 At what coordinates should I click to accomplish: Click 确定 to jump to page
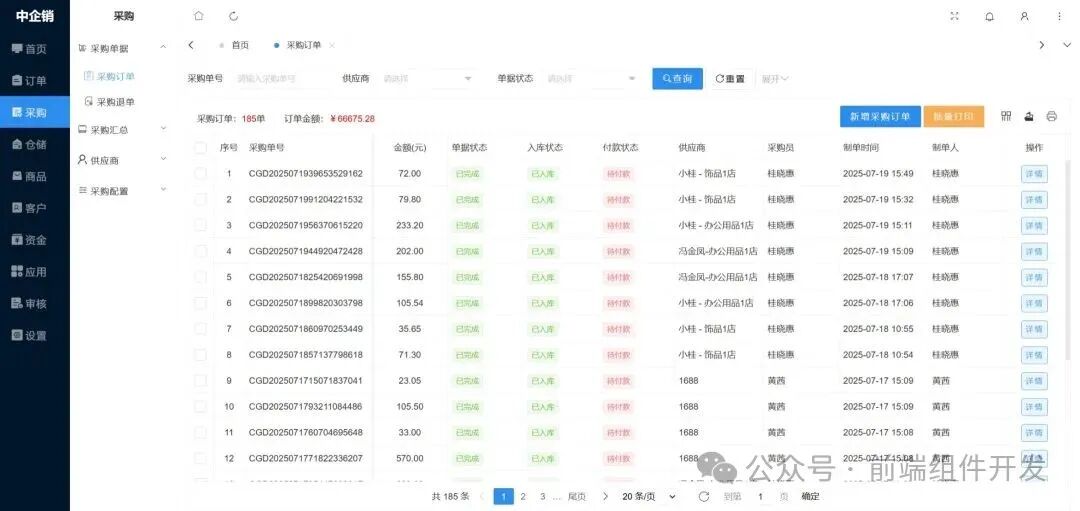(811, 496)
